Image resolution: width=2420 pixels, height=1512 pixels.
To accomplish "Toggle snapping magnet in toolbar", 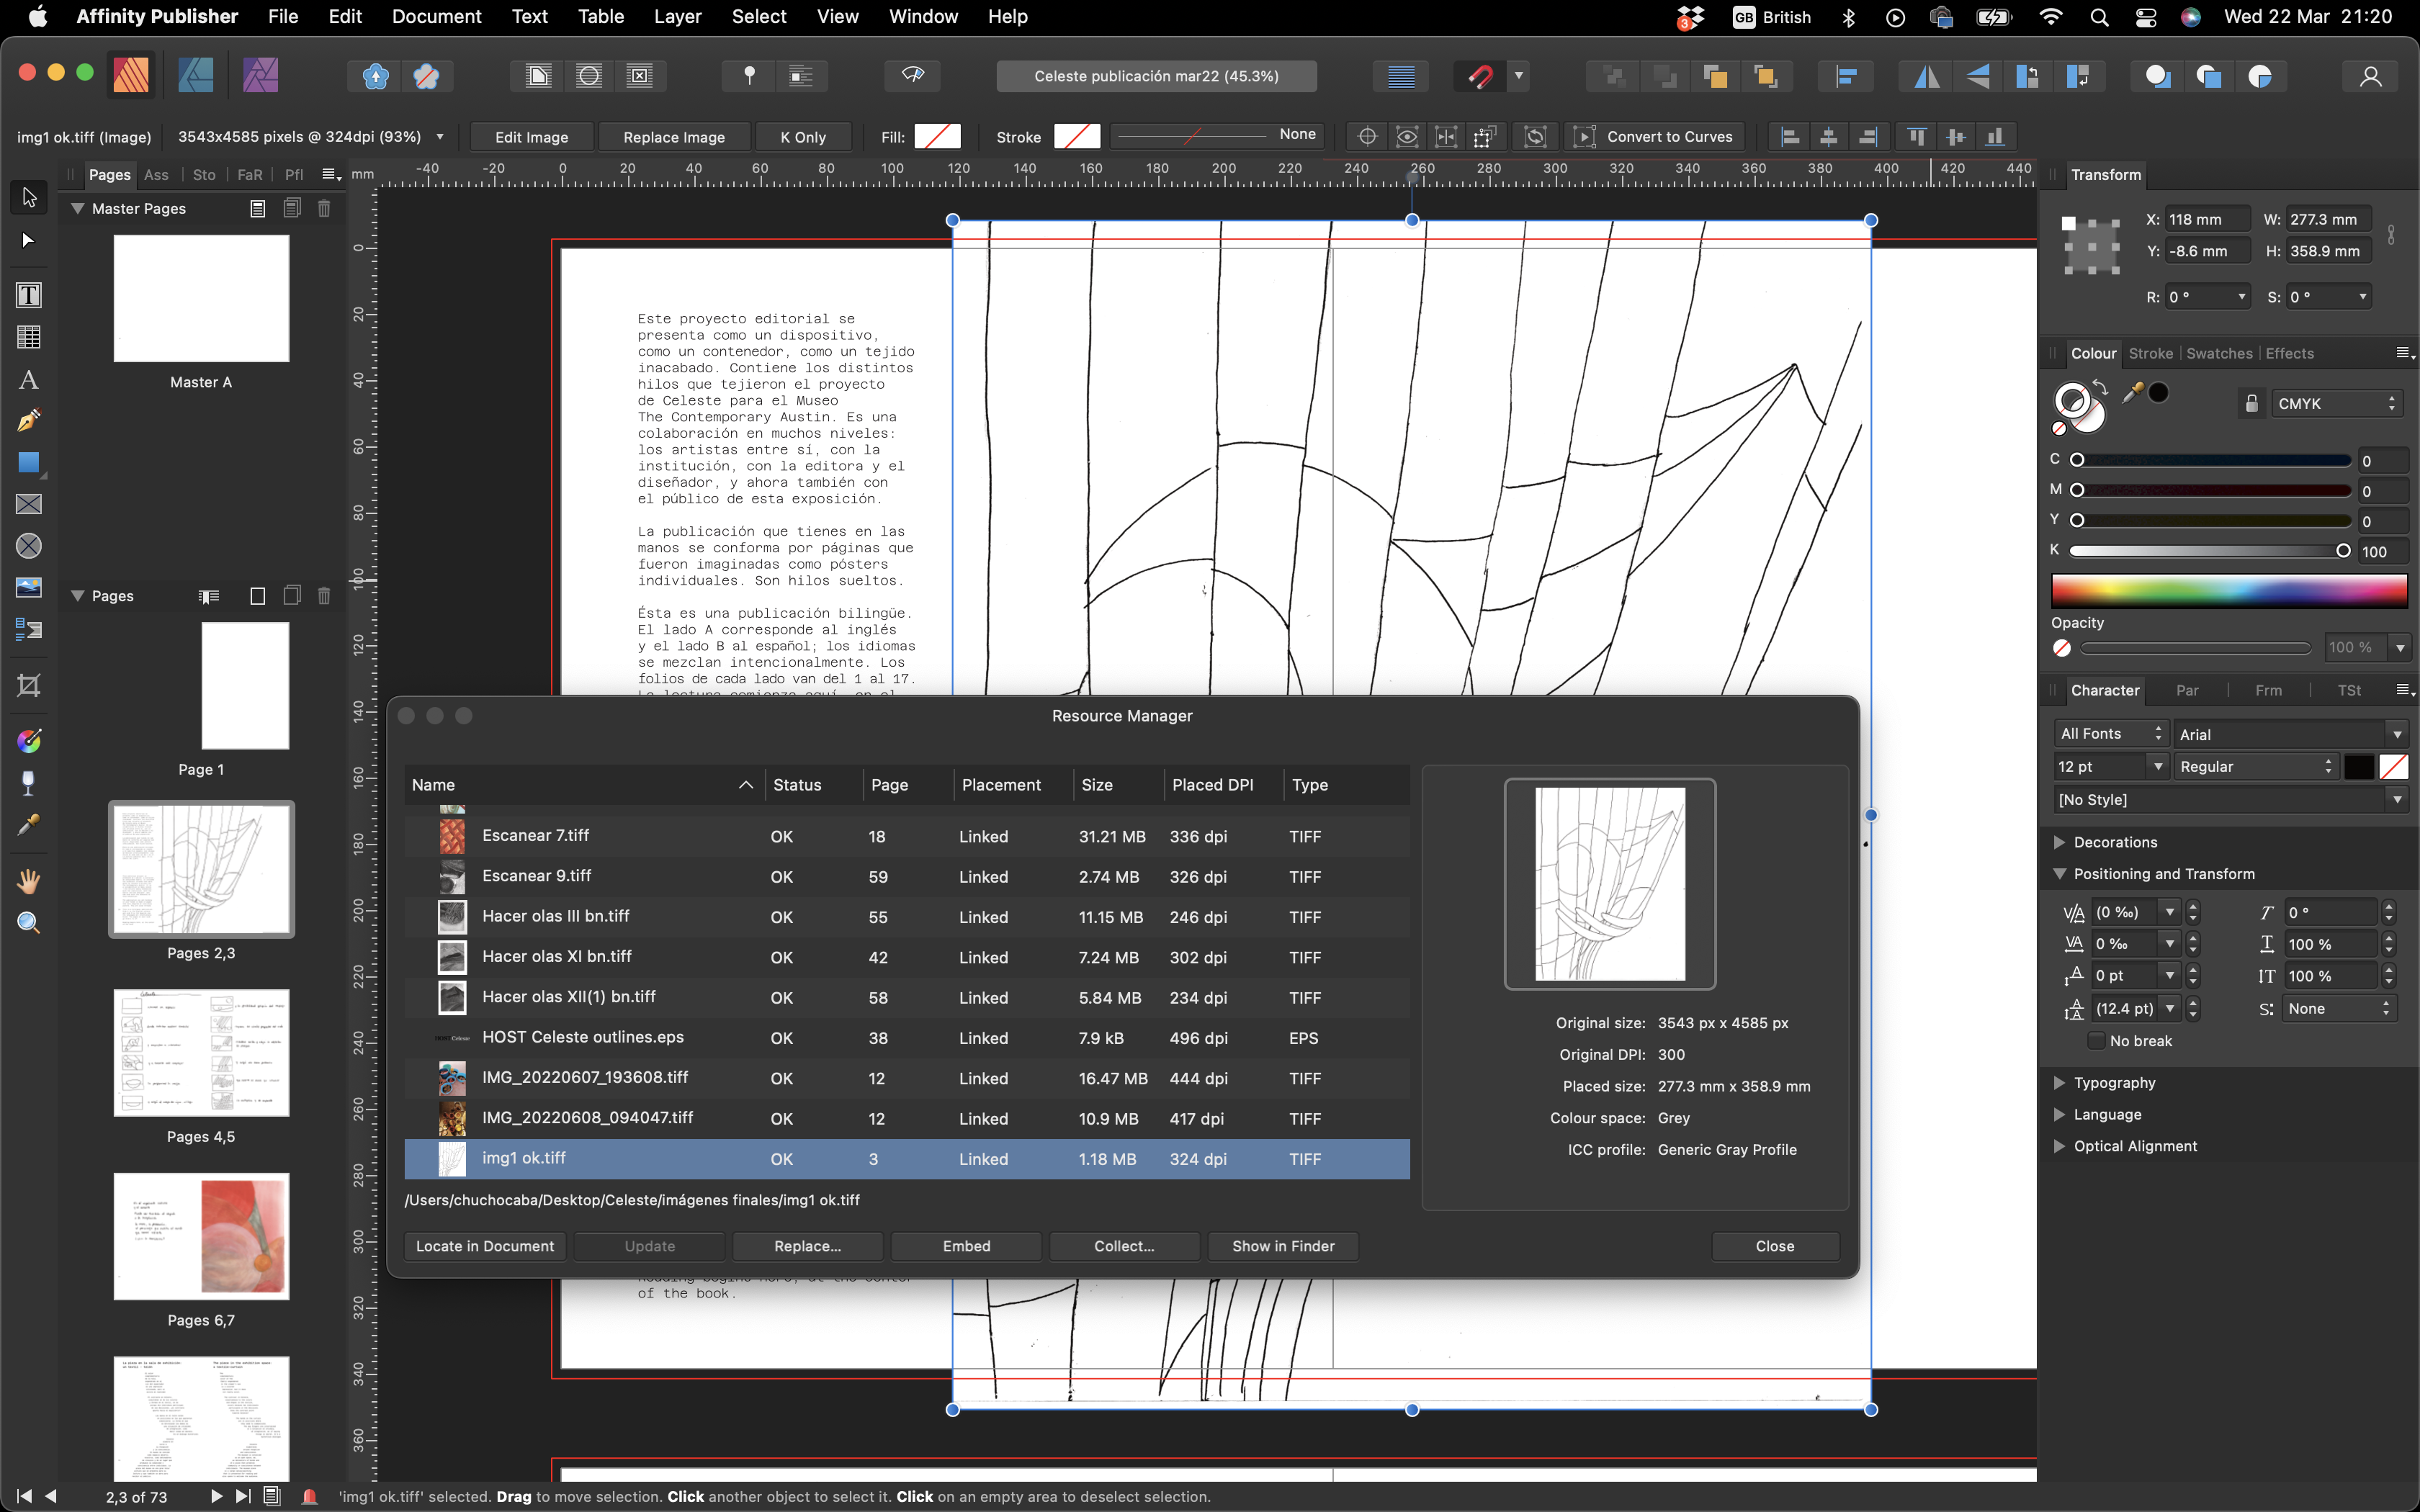I will [1480, 76].
